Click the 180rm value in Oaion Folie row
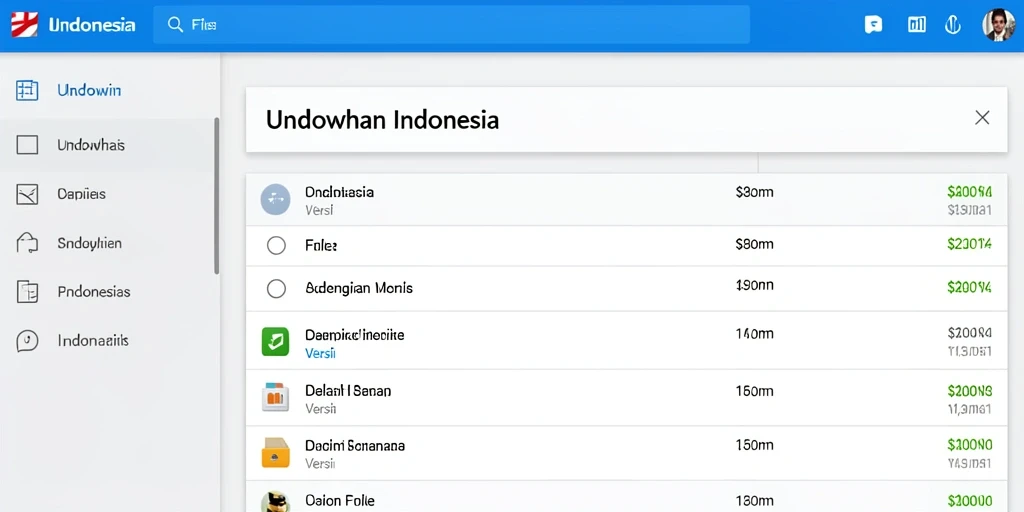Viewport: 1024px width, 512px height. pos(754,500)
